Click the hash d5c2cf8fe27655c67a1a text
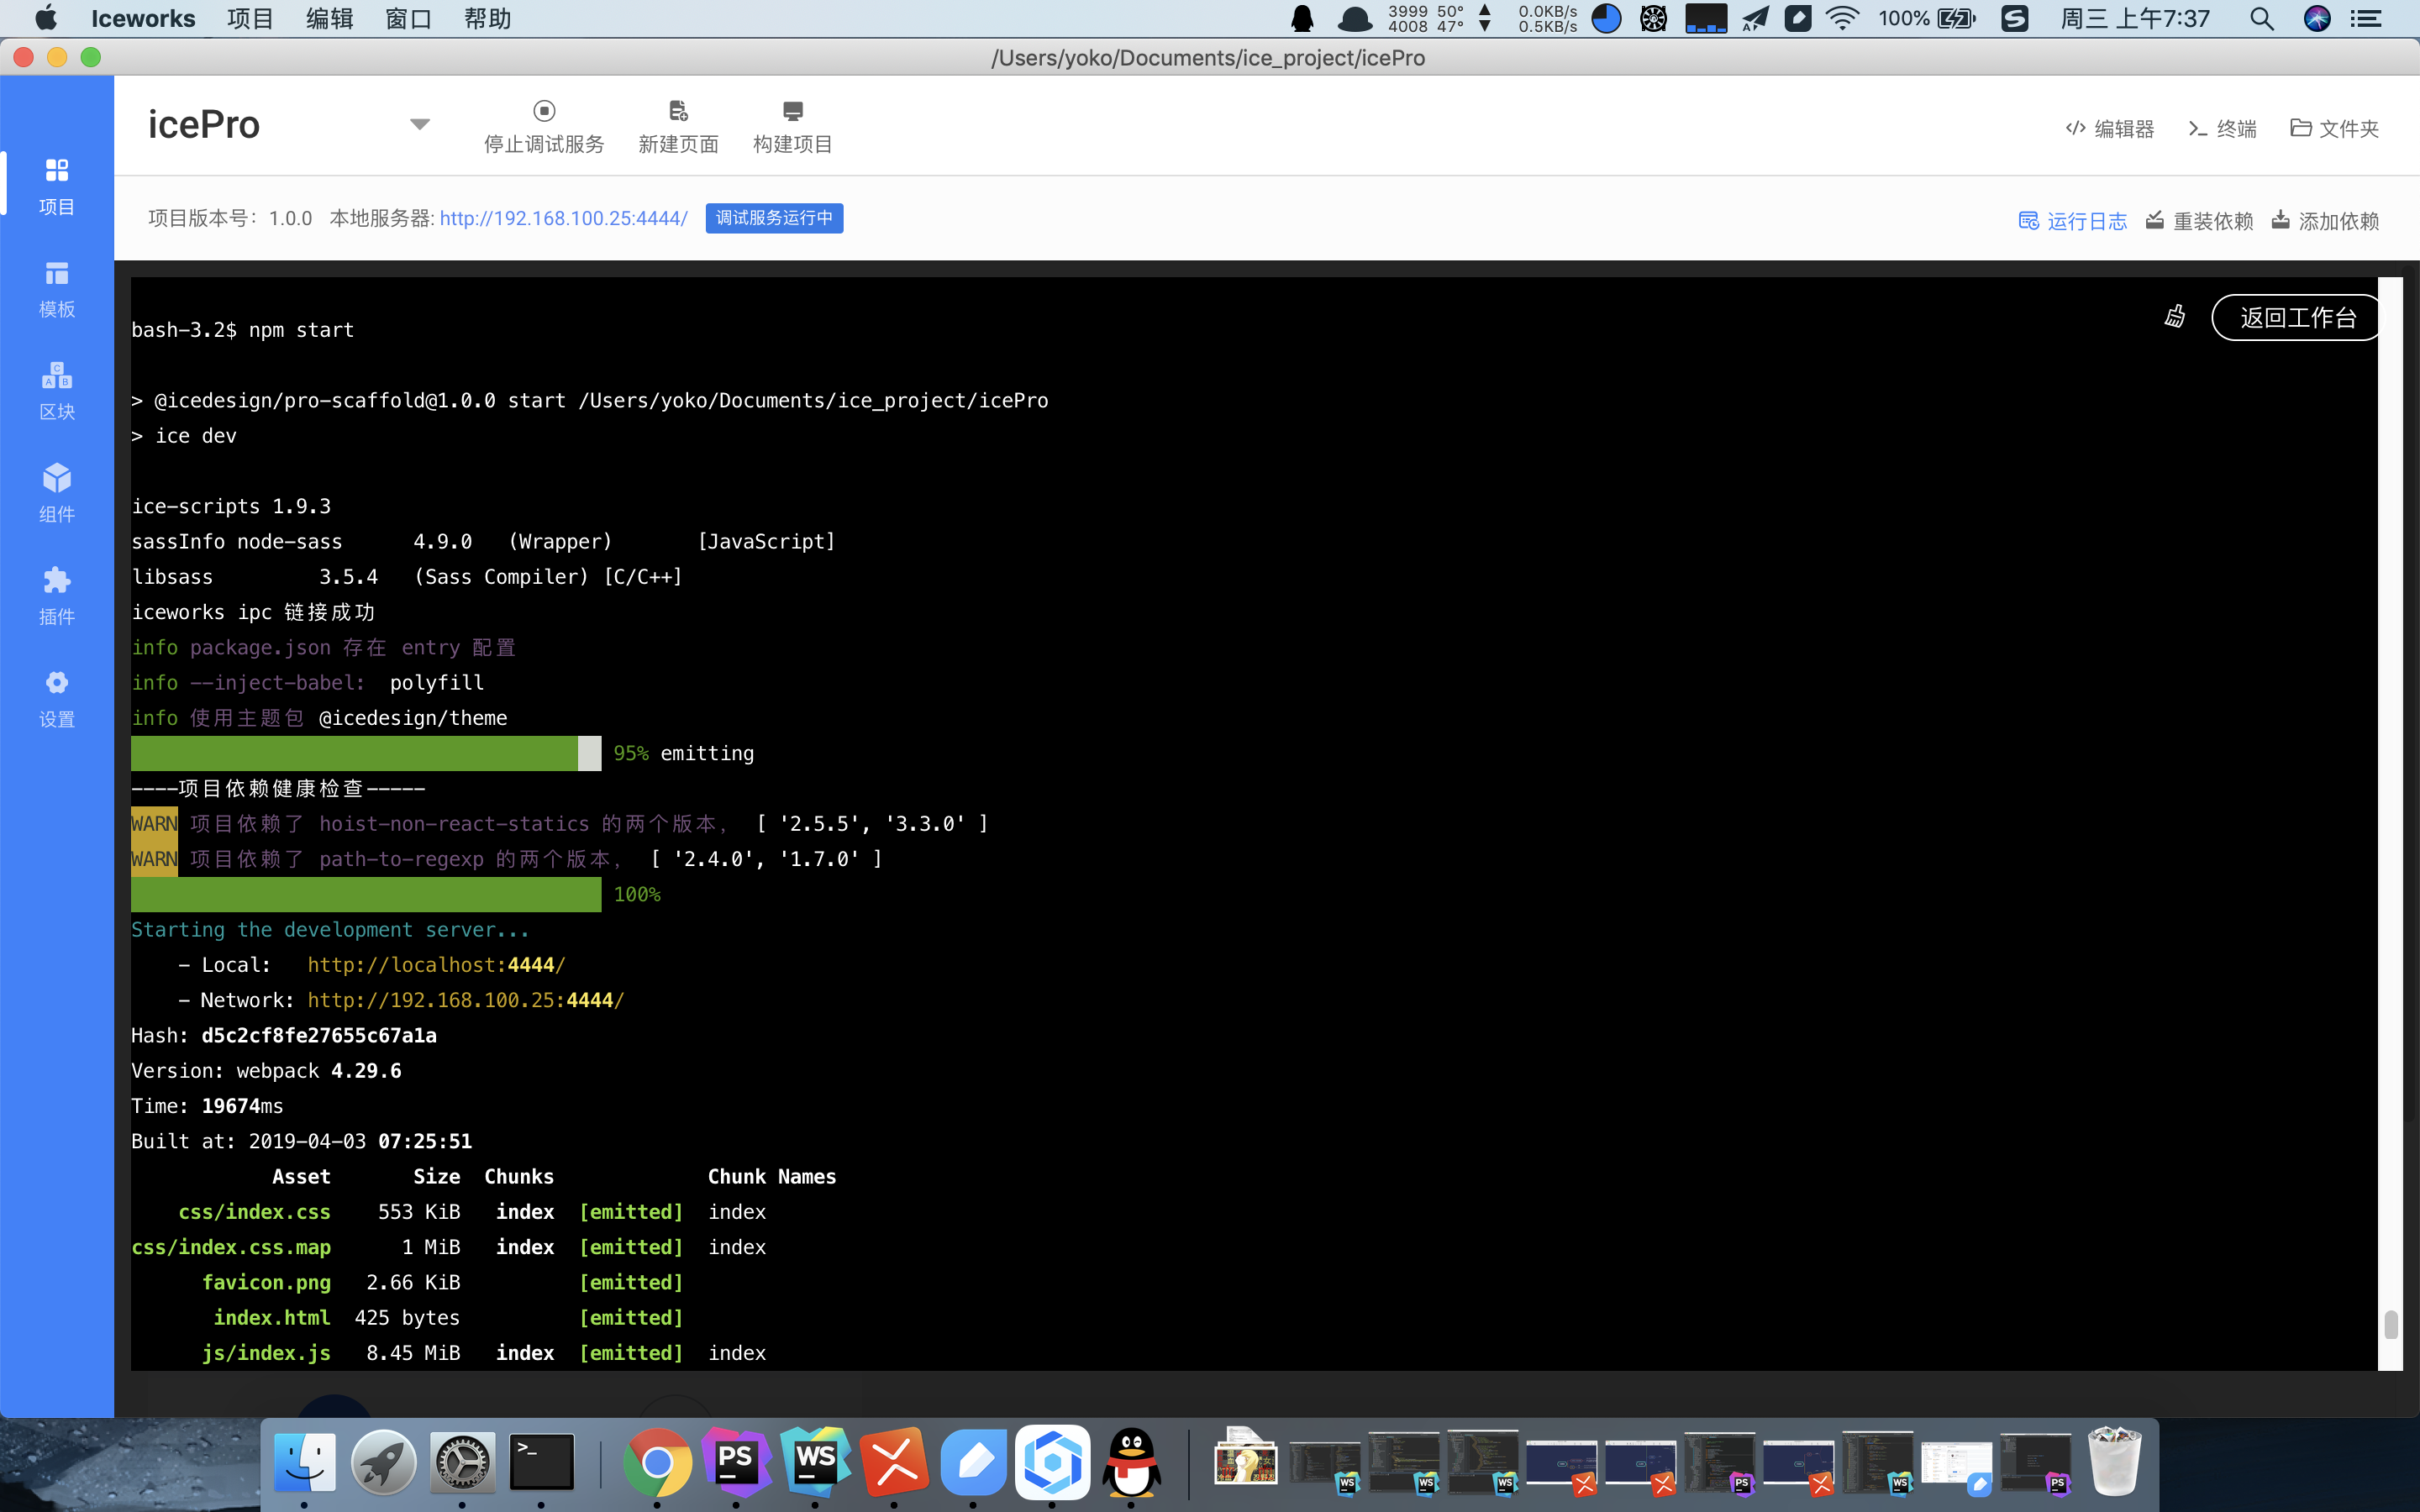The image size is (2420, 1512). (319, 1035)
